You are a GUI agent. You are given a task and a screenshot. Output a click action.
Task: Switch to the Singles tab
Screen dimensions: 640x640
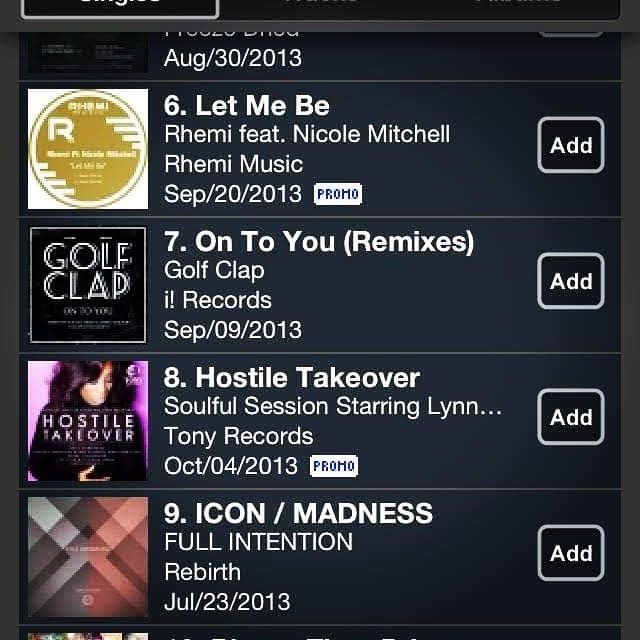point(120,6)
